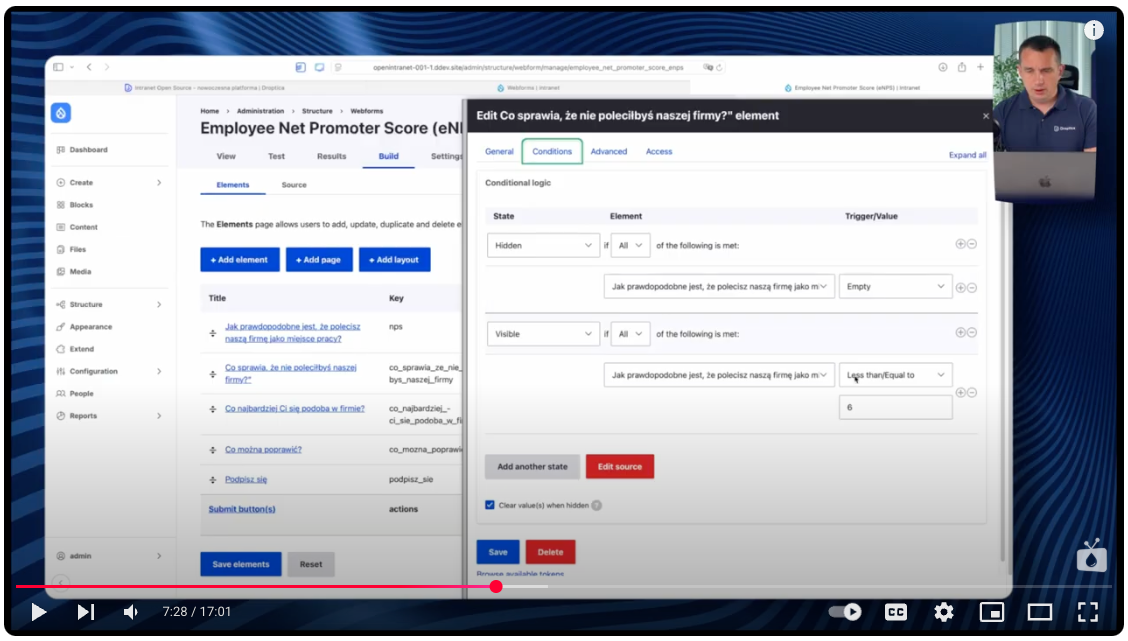The image size is (1128, 641).
Task: Toggle Clear value(s) when hidden checkbox
Action: coord(490,505)
